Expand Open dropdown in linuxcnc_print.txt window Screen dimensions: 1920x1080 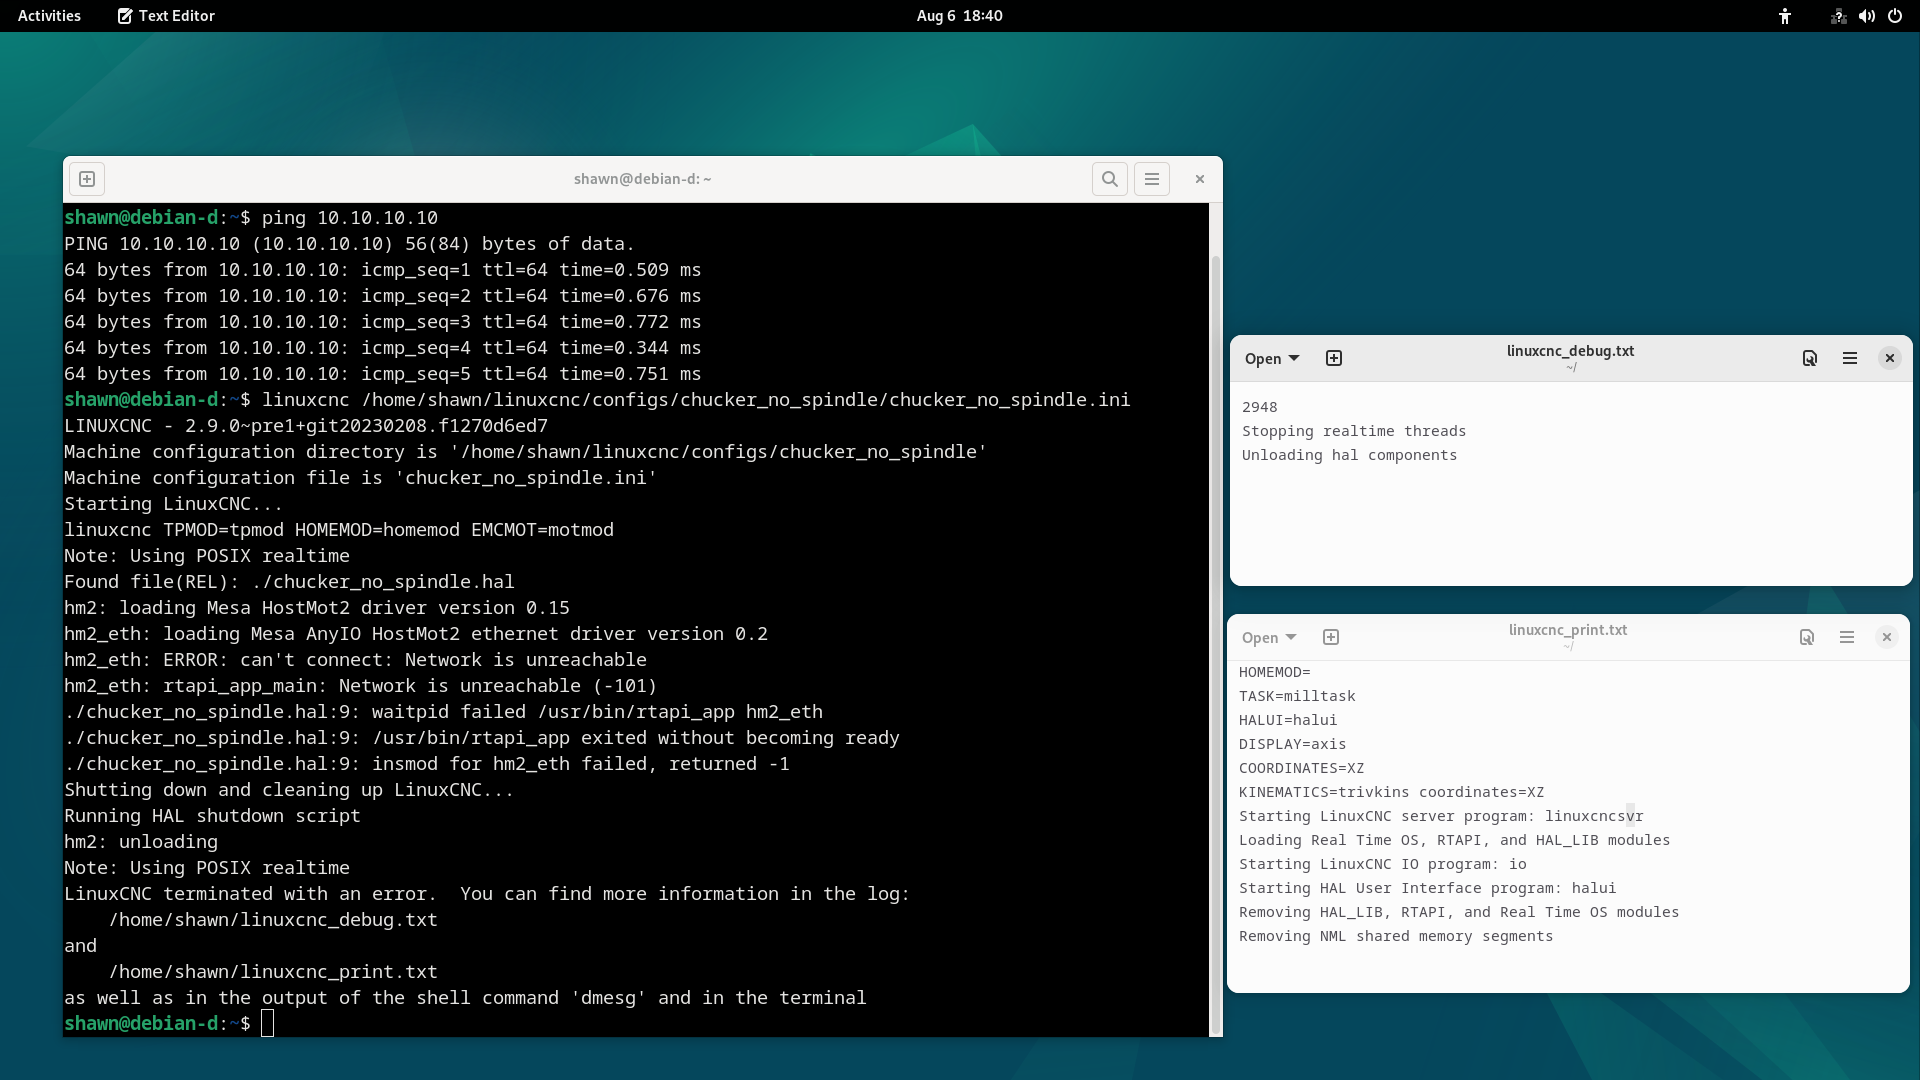tap(1269, 637)
